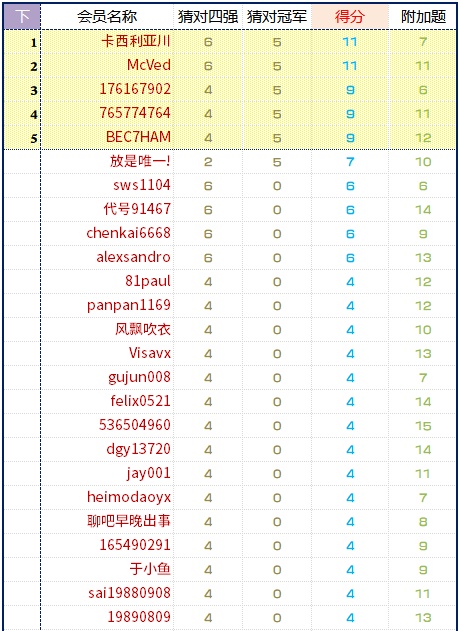Viewport: 460px width, 631px height.
Task: Open member 卡西利亚川 in row 1
Action: [136, 42]
